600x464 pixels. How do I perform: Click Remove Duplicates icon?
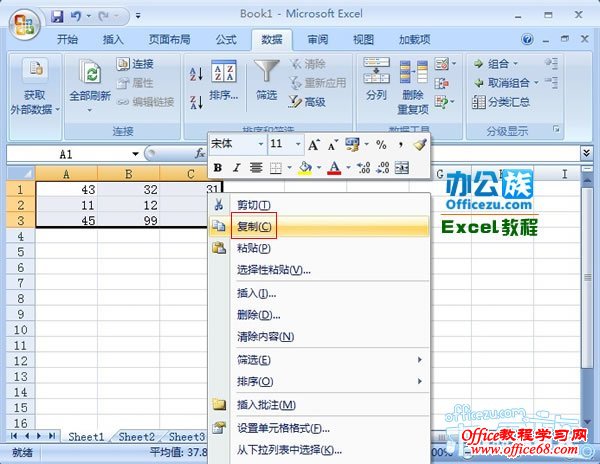[x=414, y=72]
